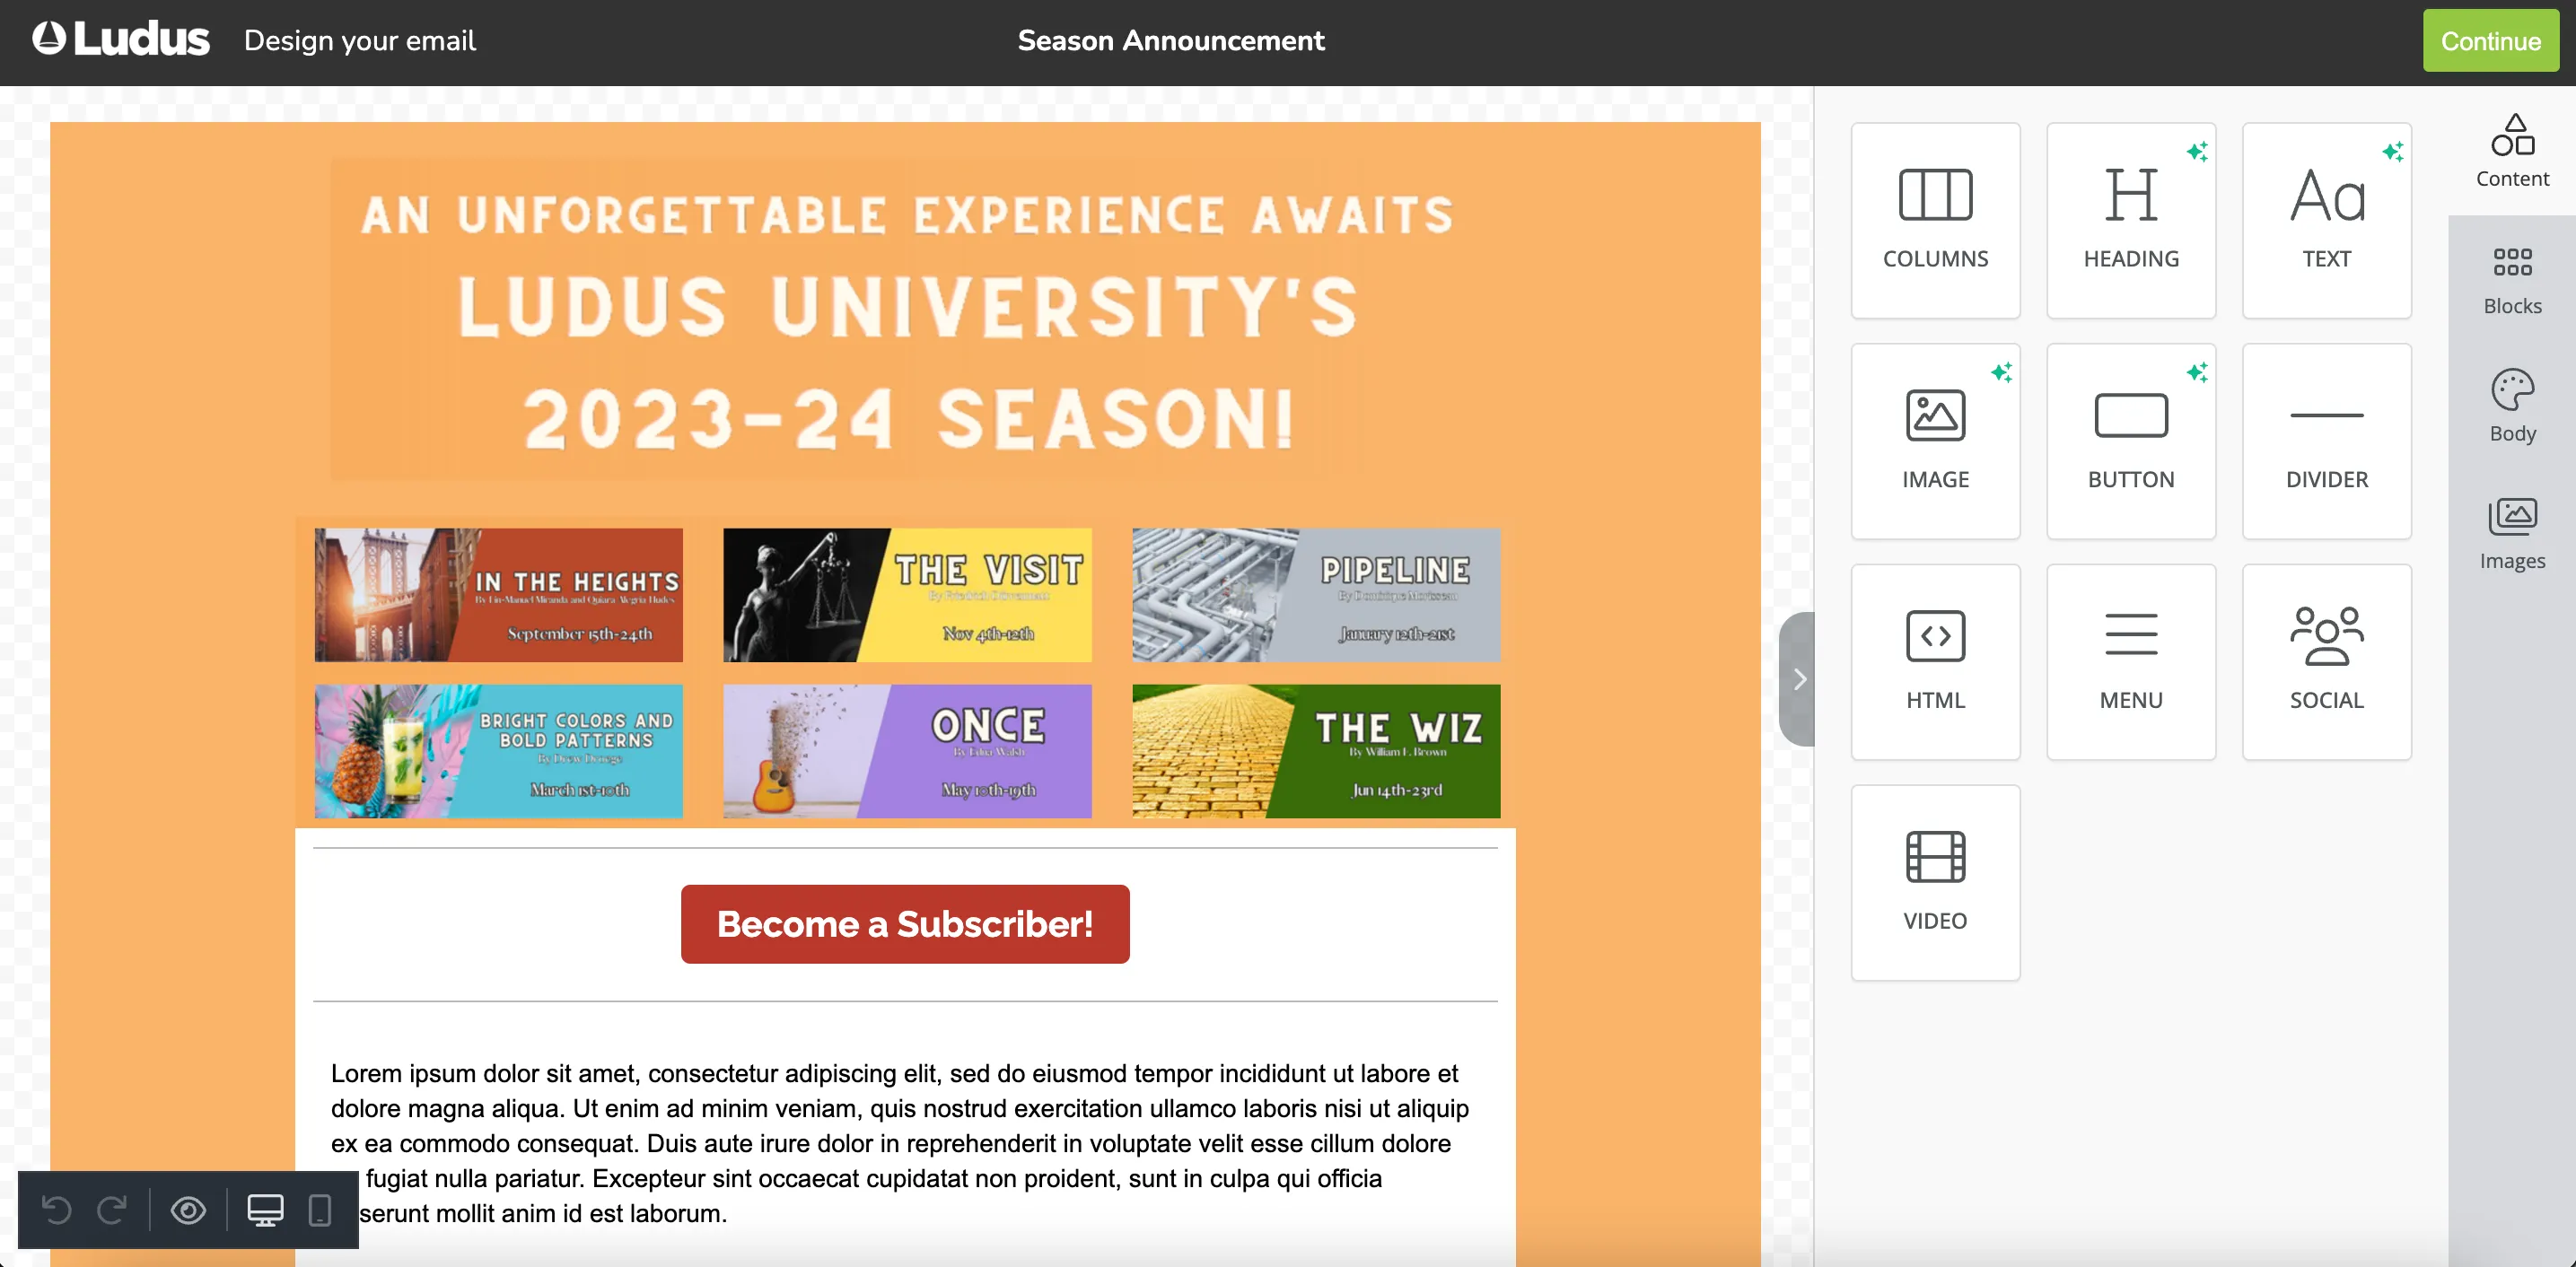Choose the Divider content block
2576x1267 pixels.
[x=2326, y=441]
